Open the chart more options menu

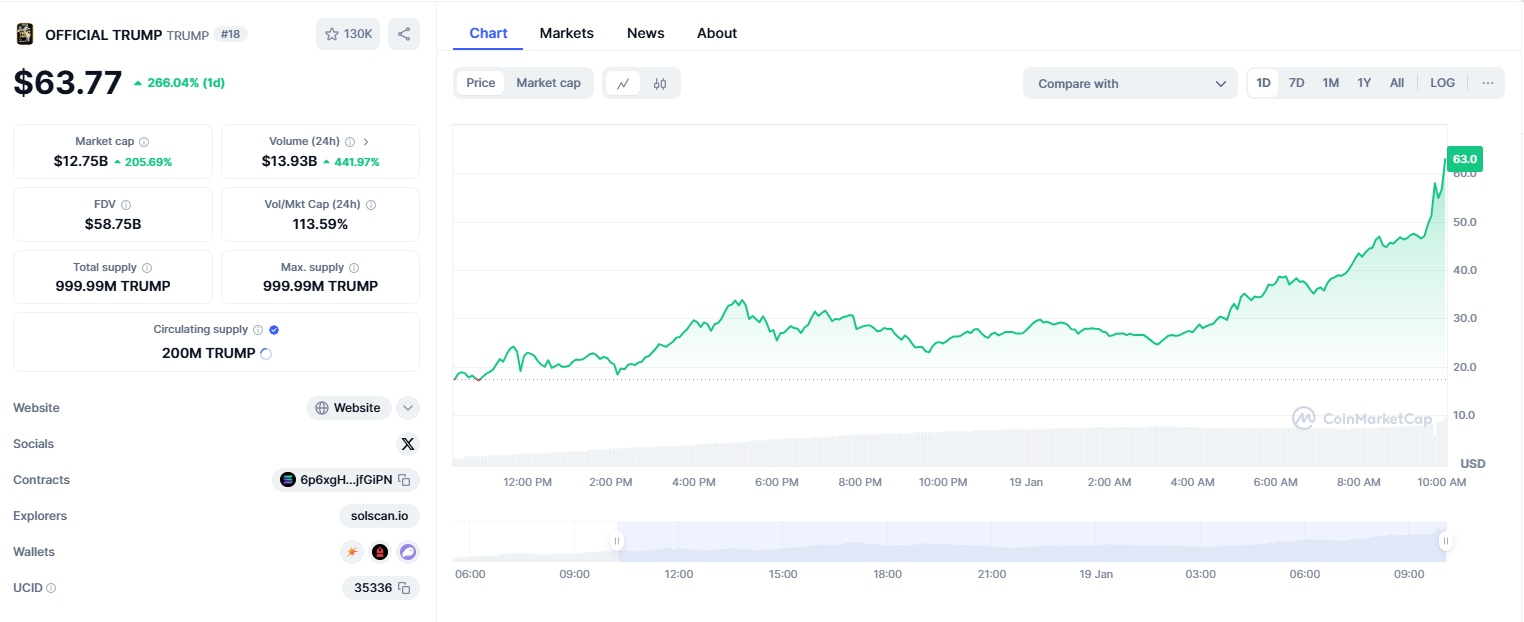(x=1487, y=83)
